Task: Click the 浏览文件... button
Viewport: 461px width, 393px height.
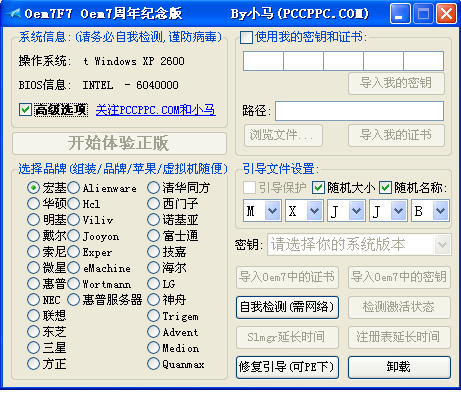Action: click(x=283, y=135)
